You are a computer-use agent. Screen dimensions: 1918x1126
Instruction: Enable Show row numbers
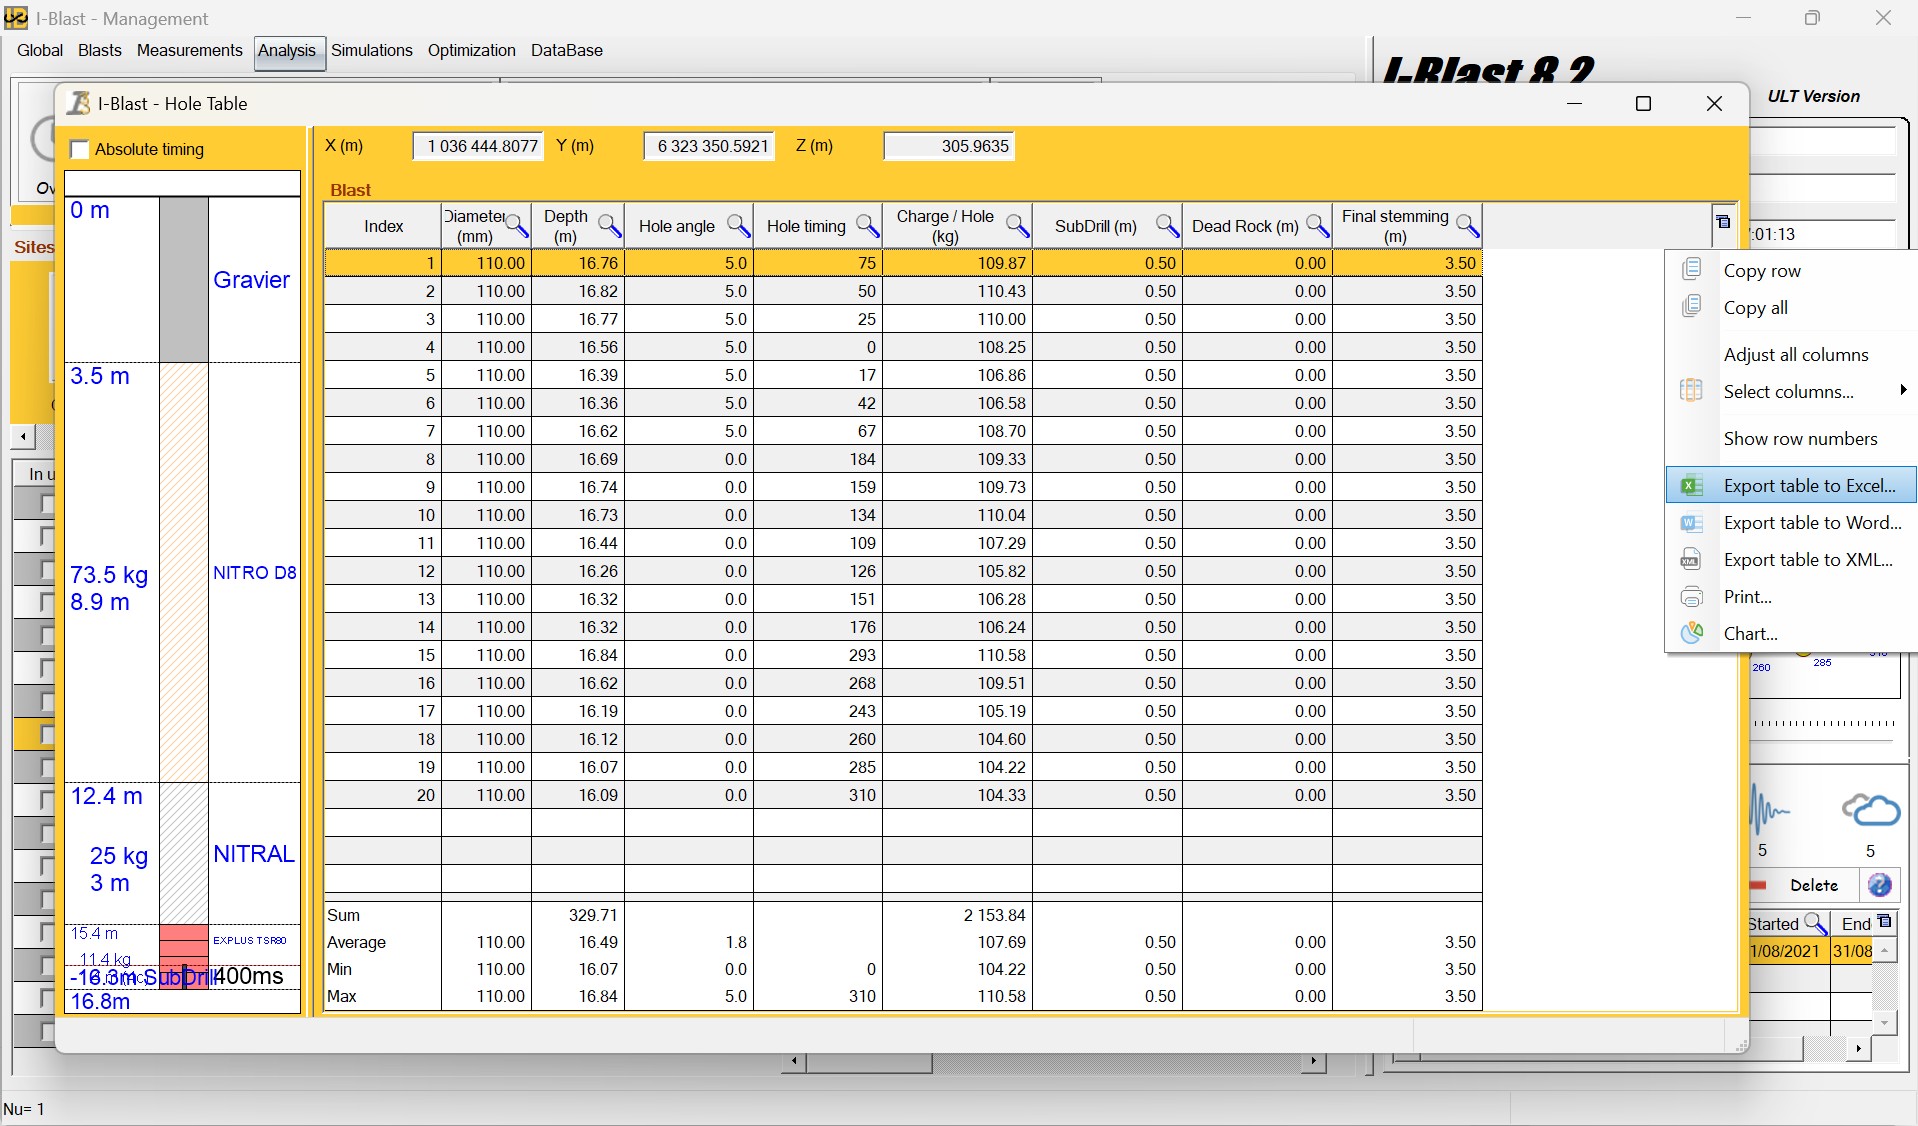click(1801, 438)
